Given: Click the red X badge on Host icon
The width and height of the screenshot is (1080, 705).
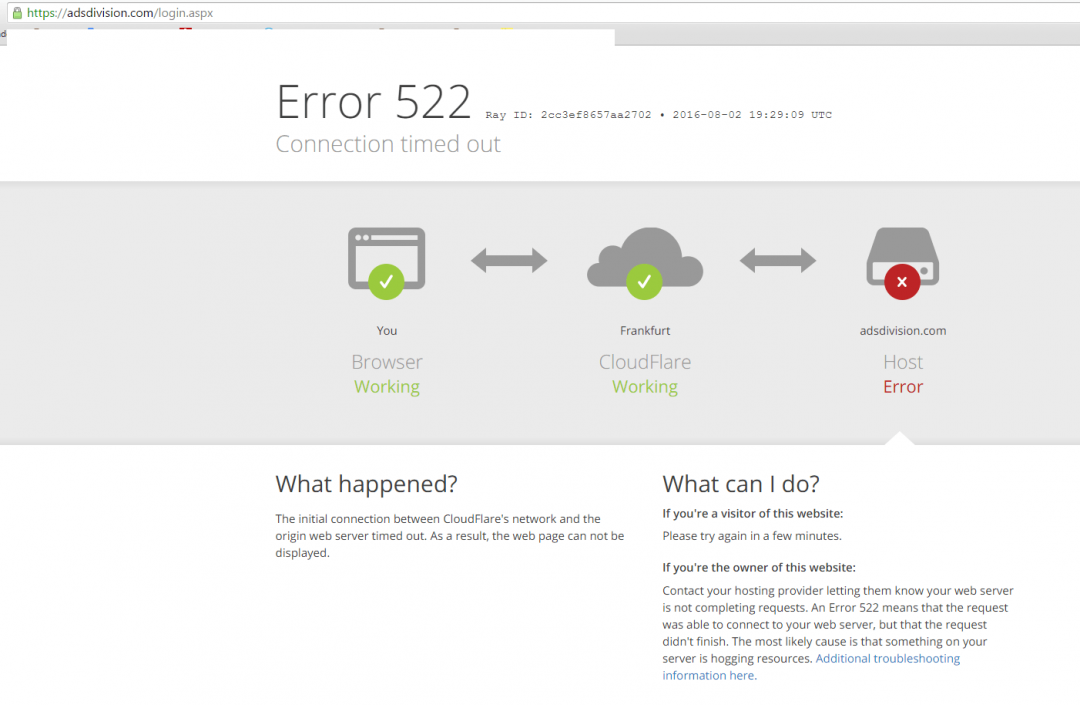Looking at the screenshot, I should point(902,282).
